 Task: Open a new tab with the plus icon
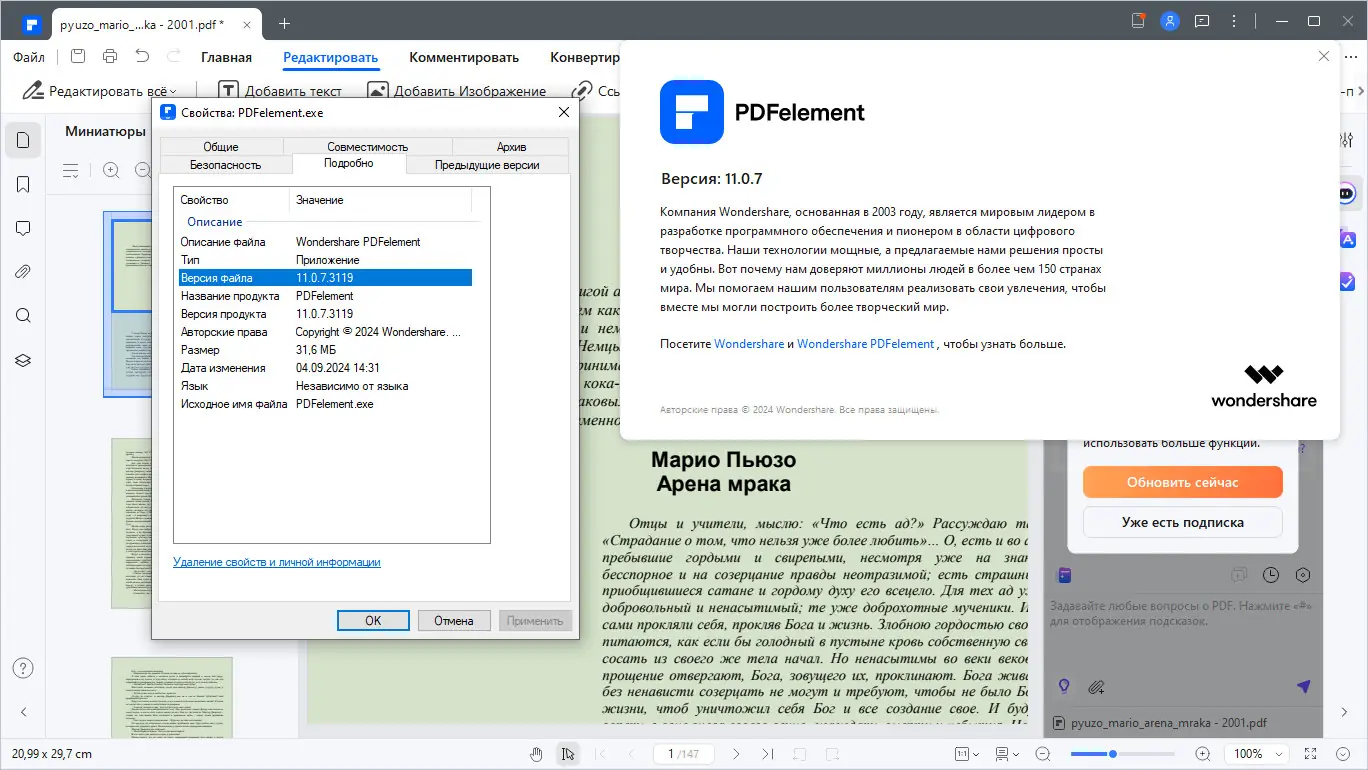[x=284, y=22]
